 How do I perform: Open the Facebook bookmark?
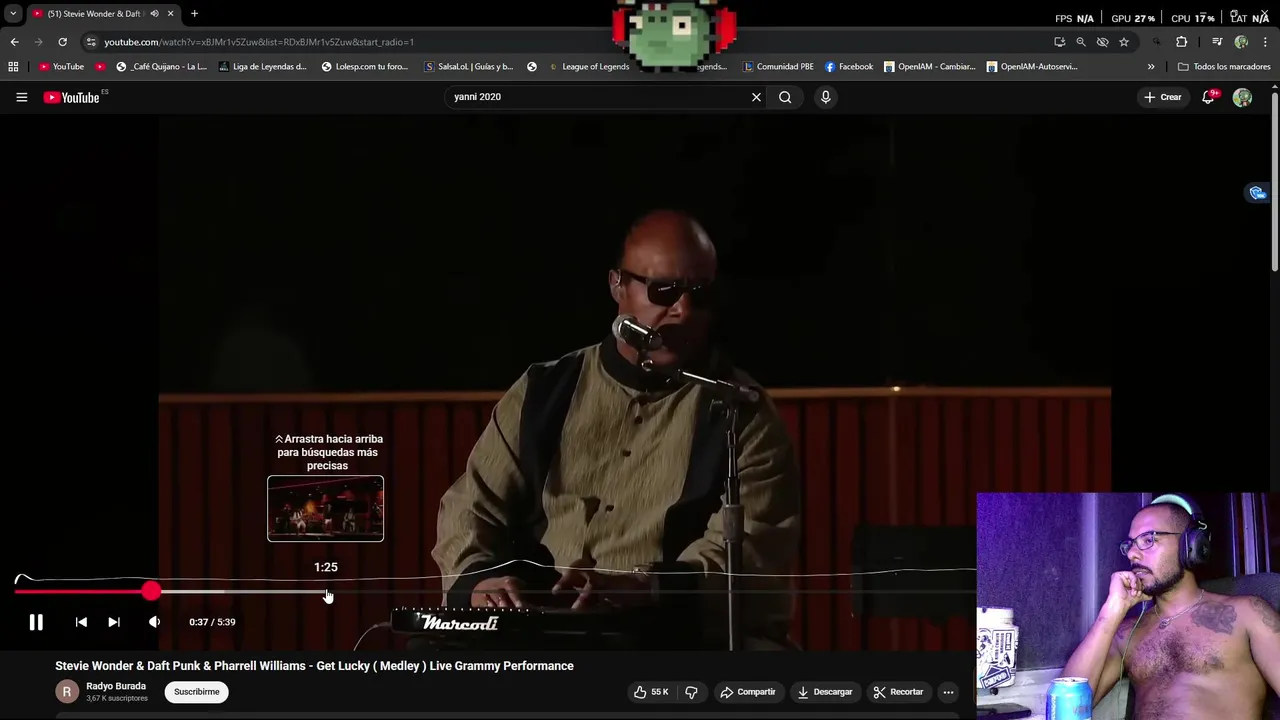click(x=849, y=67)
